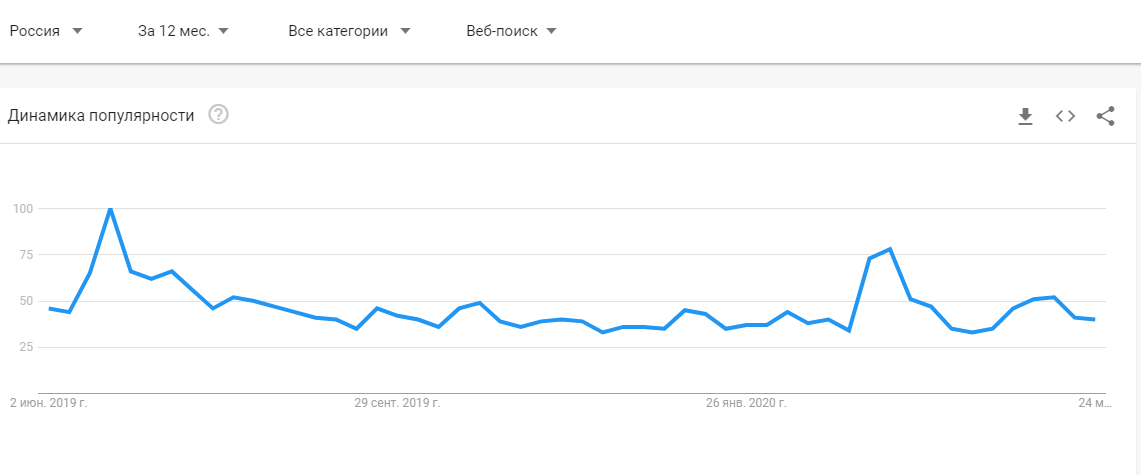
Task: Click the truncated 24 м... date label
Action: click(x=1095, y=402)
